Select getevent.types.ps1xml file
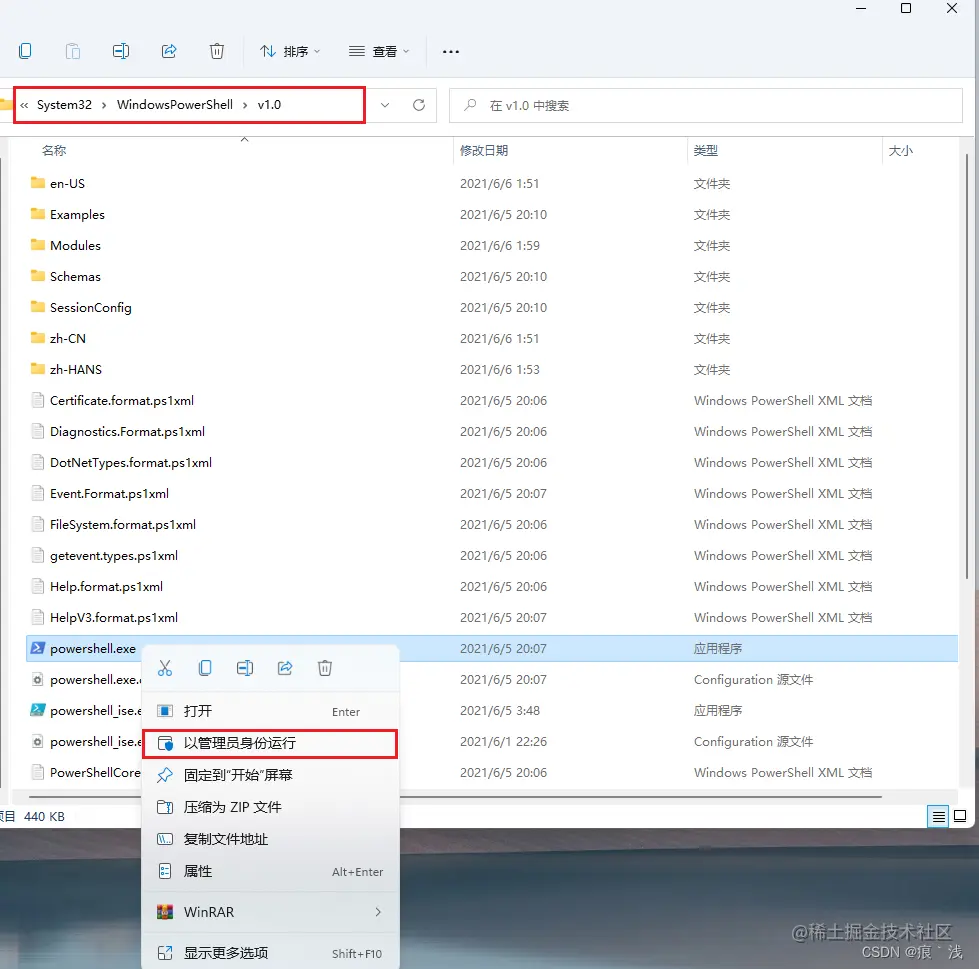 pos(114,556)
